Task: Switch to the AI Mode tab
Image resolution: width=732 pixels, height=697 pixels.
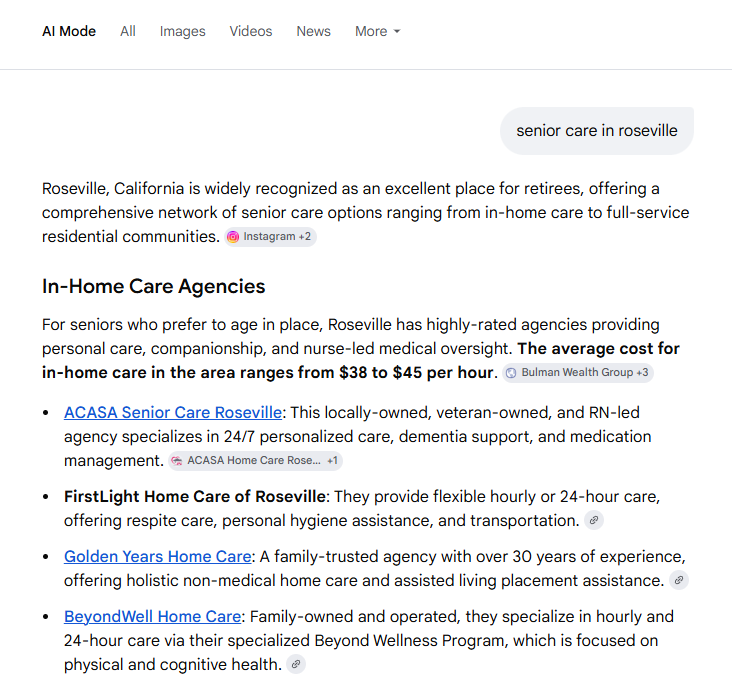Action: (69, 31)
